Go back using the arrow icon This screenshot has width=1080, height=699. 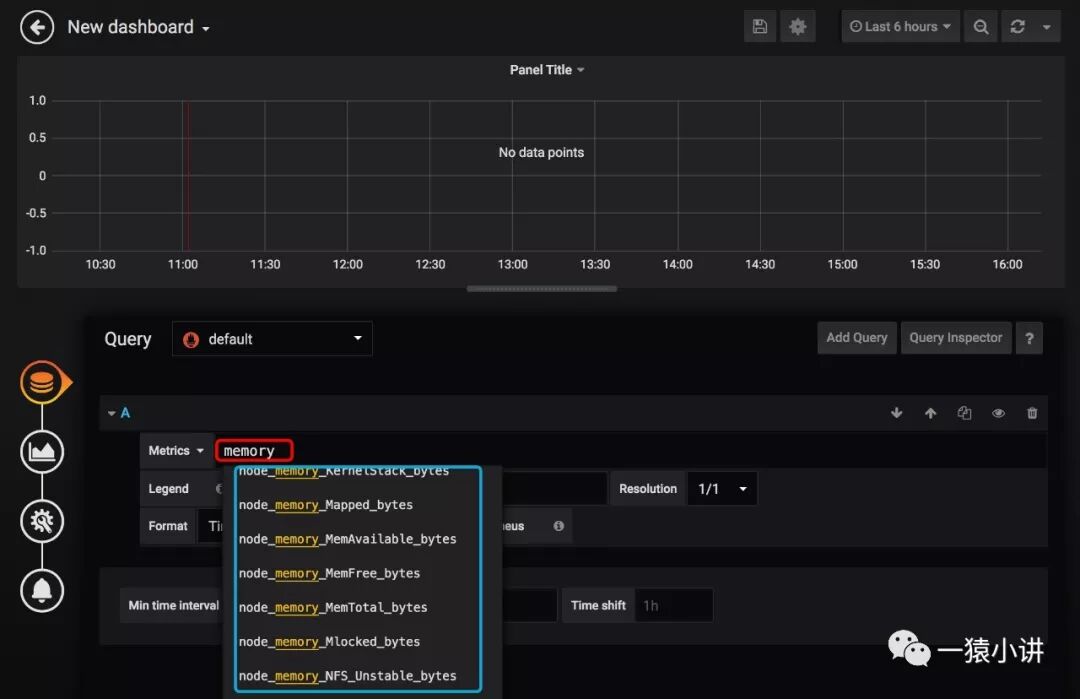click(37, 28)
